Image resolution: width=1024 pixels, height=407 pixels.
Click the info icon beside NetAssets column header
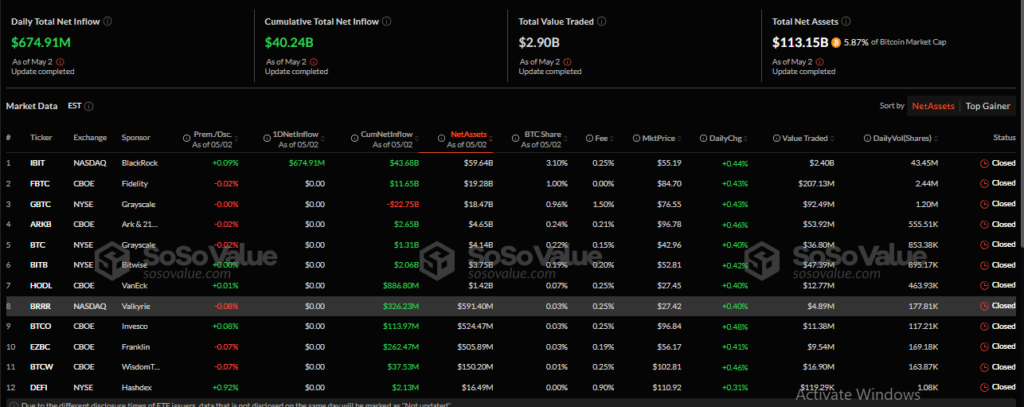442,138
